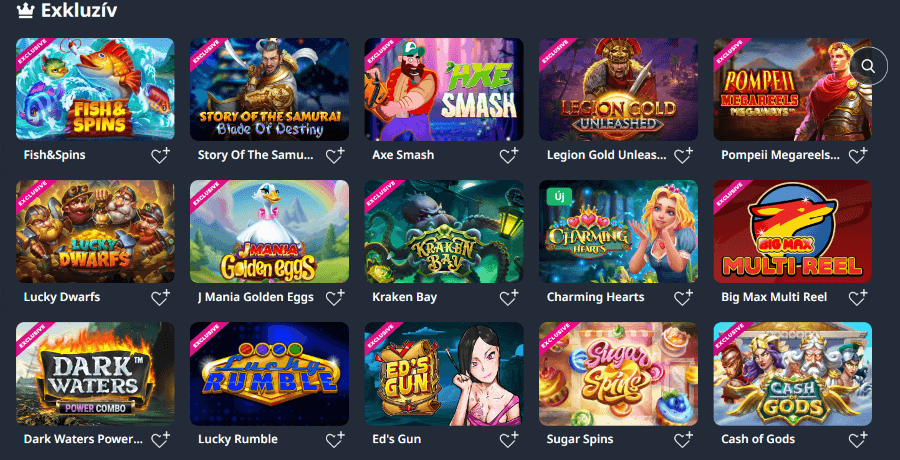Favorite Big Max Multi Reel heart icon

pos(858,297)
